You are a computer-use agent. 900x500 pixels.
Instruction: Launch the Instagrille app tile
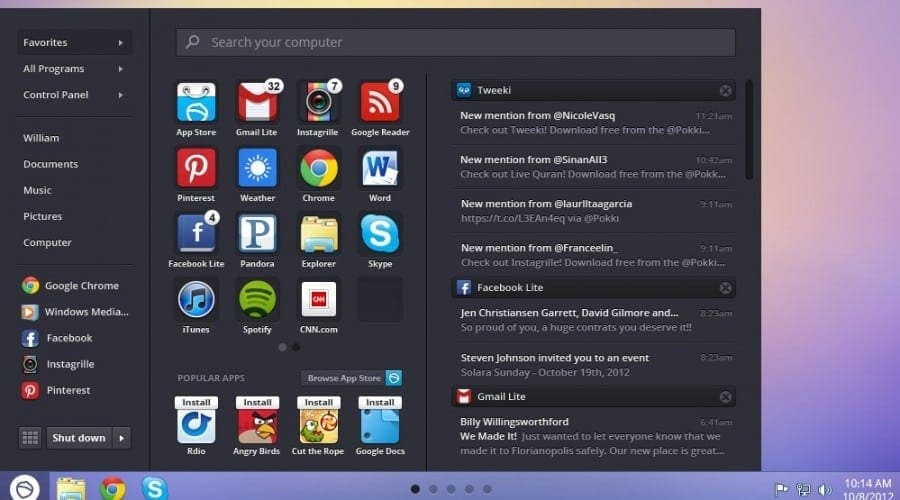pos(318,102)
